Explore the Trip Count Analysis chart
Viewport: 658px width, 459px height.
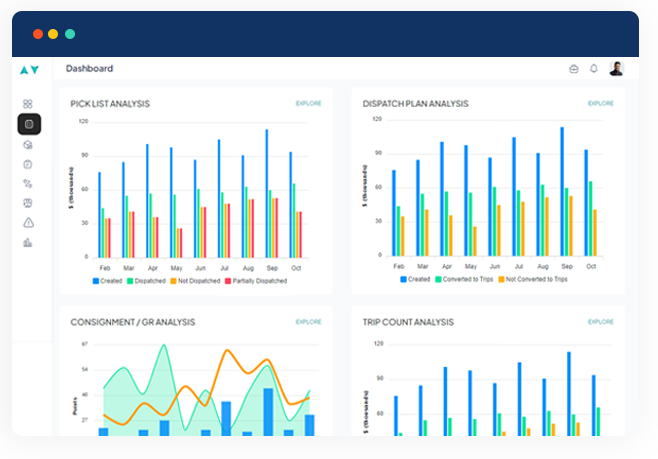point(601,322)
